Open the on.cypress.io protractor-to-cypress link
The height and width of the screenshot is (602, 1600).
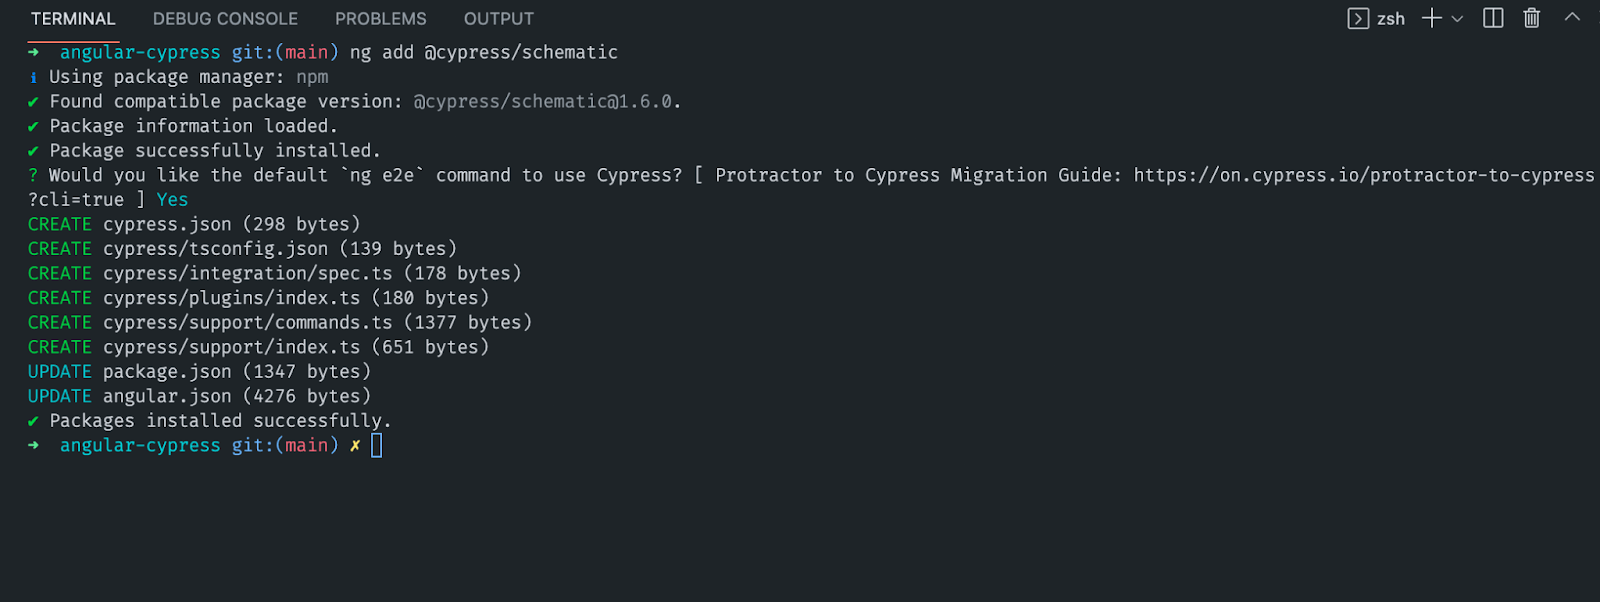pyautogui.click(x=1364, y=175)
